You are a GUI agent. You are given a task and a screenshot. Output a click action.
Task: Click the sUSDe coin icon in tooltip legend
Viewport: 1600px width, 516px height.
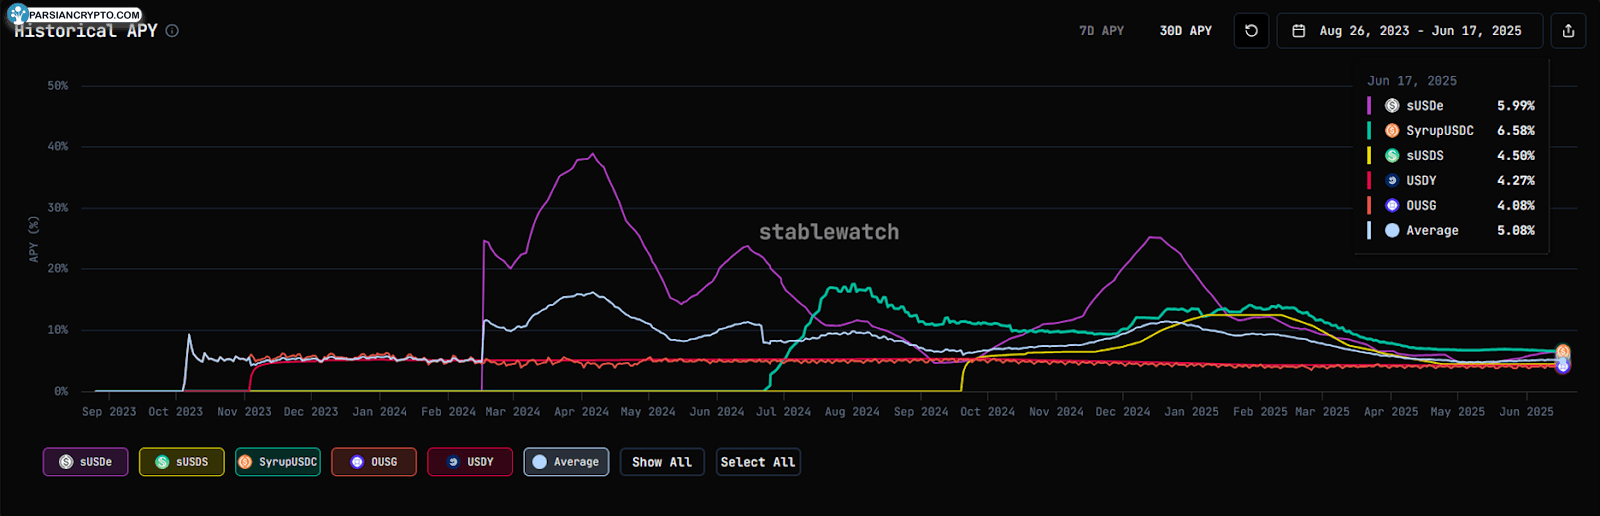click(1392, 106)
